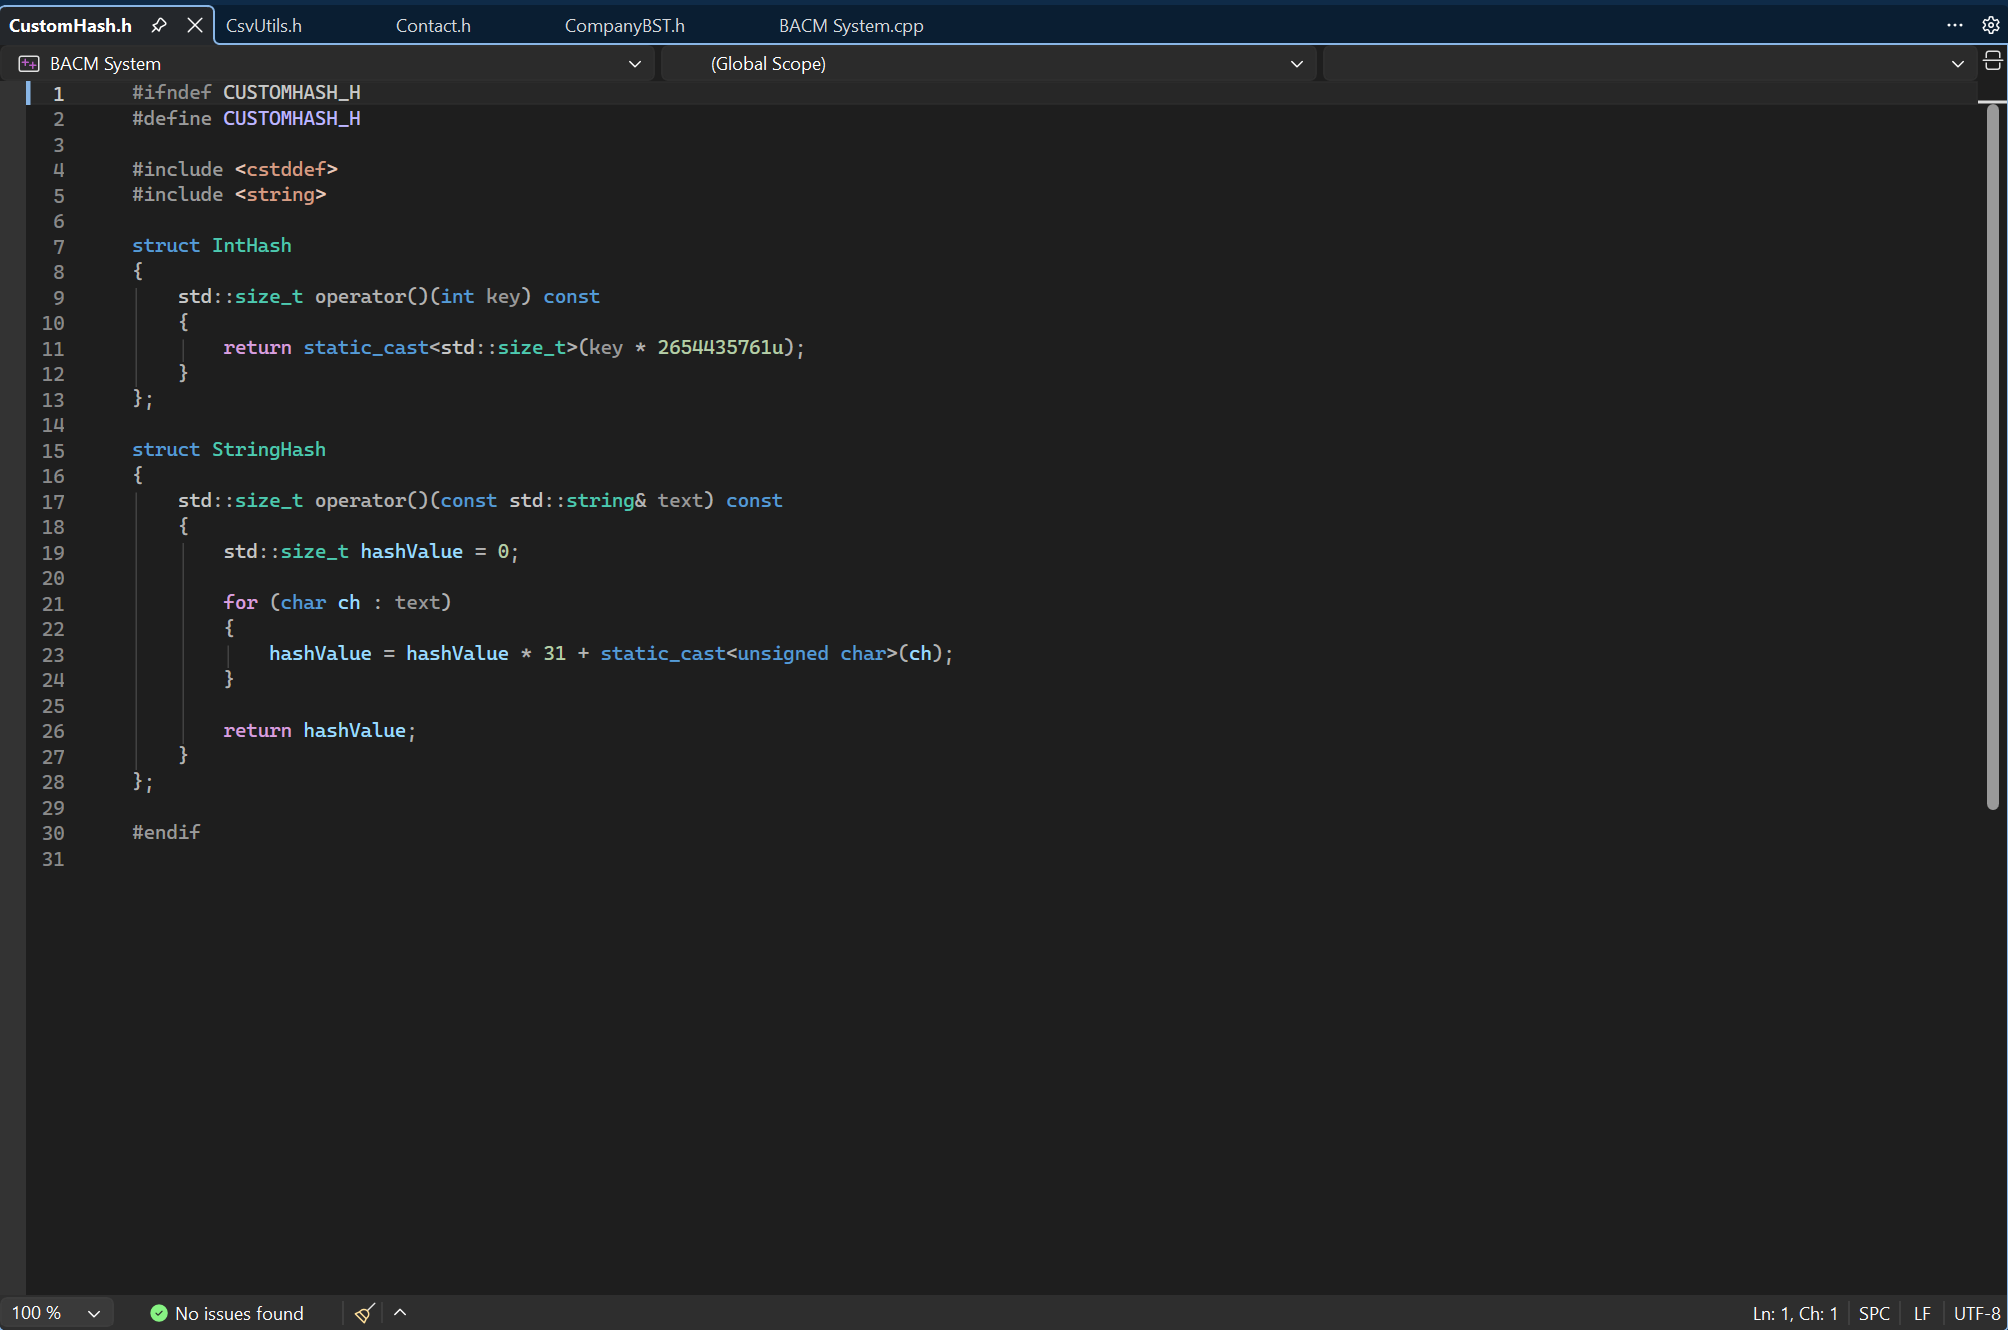This screenshot has height=1330, width=2008.
Task: Change the LF line ending setting
Action: (x=1922, y=1313)
